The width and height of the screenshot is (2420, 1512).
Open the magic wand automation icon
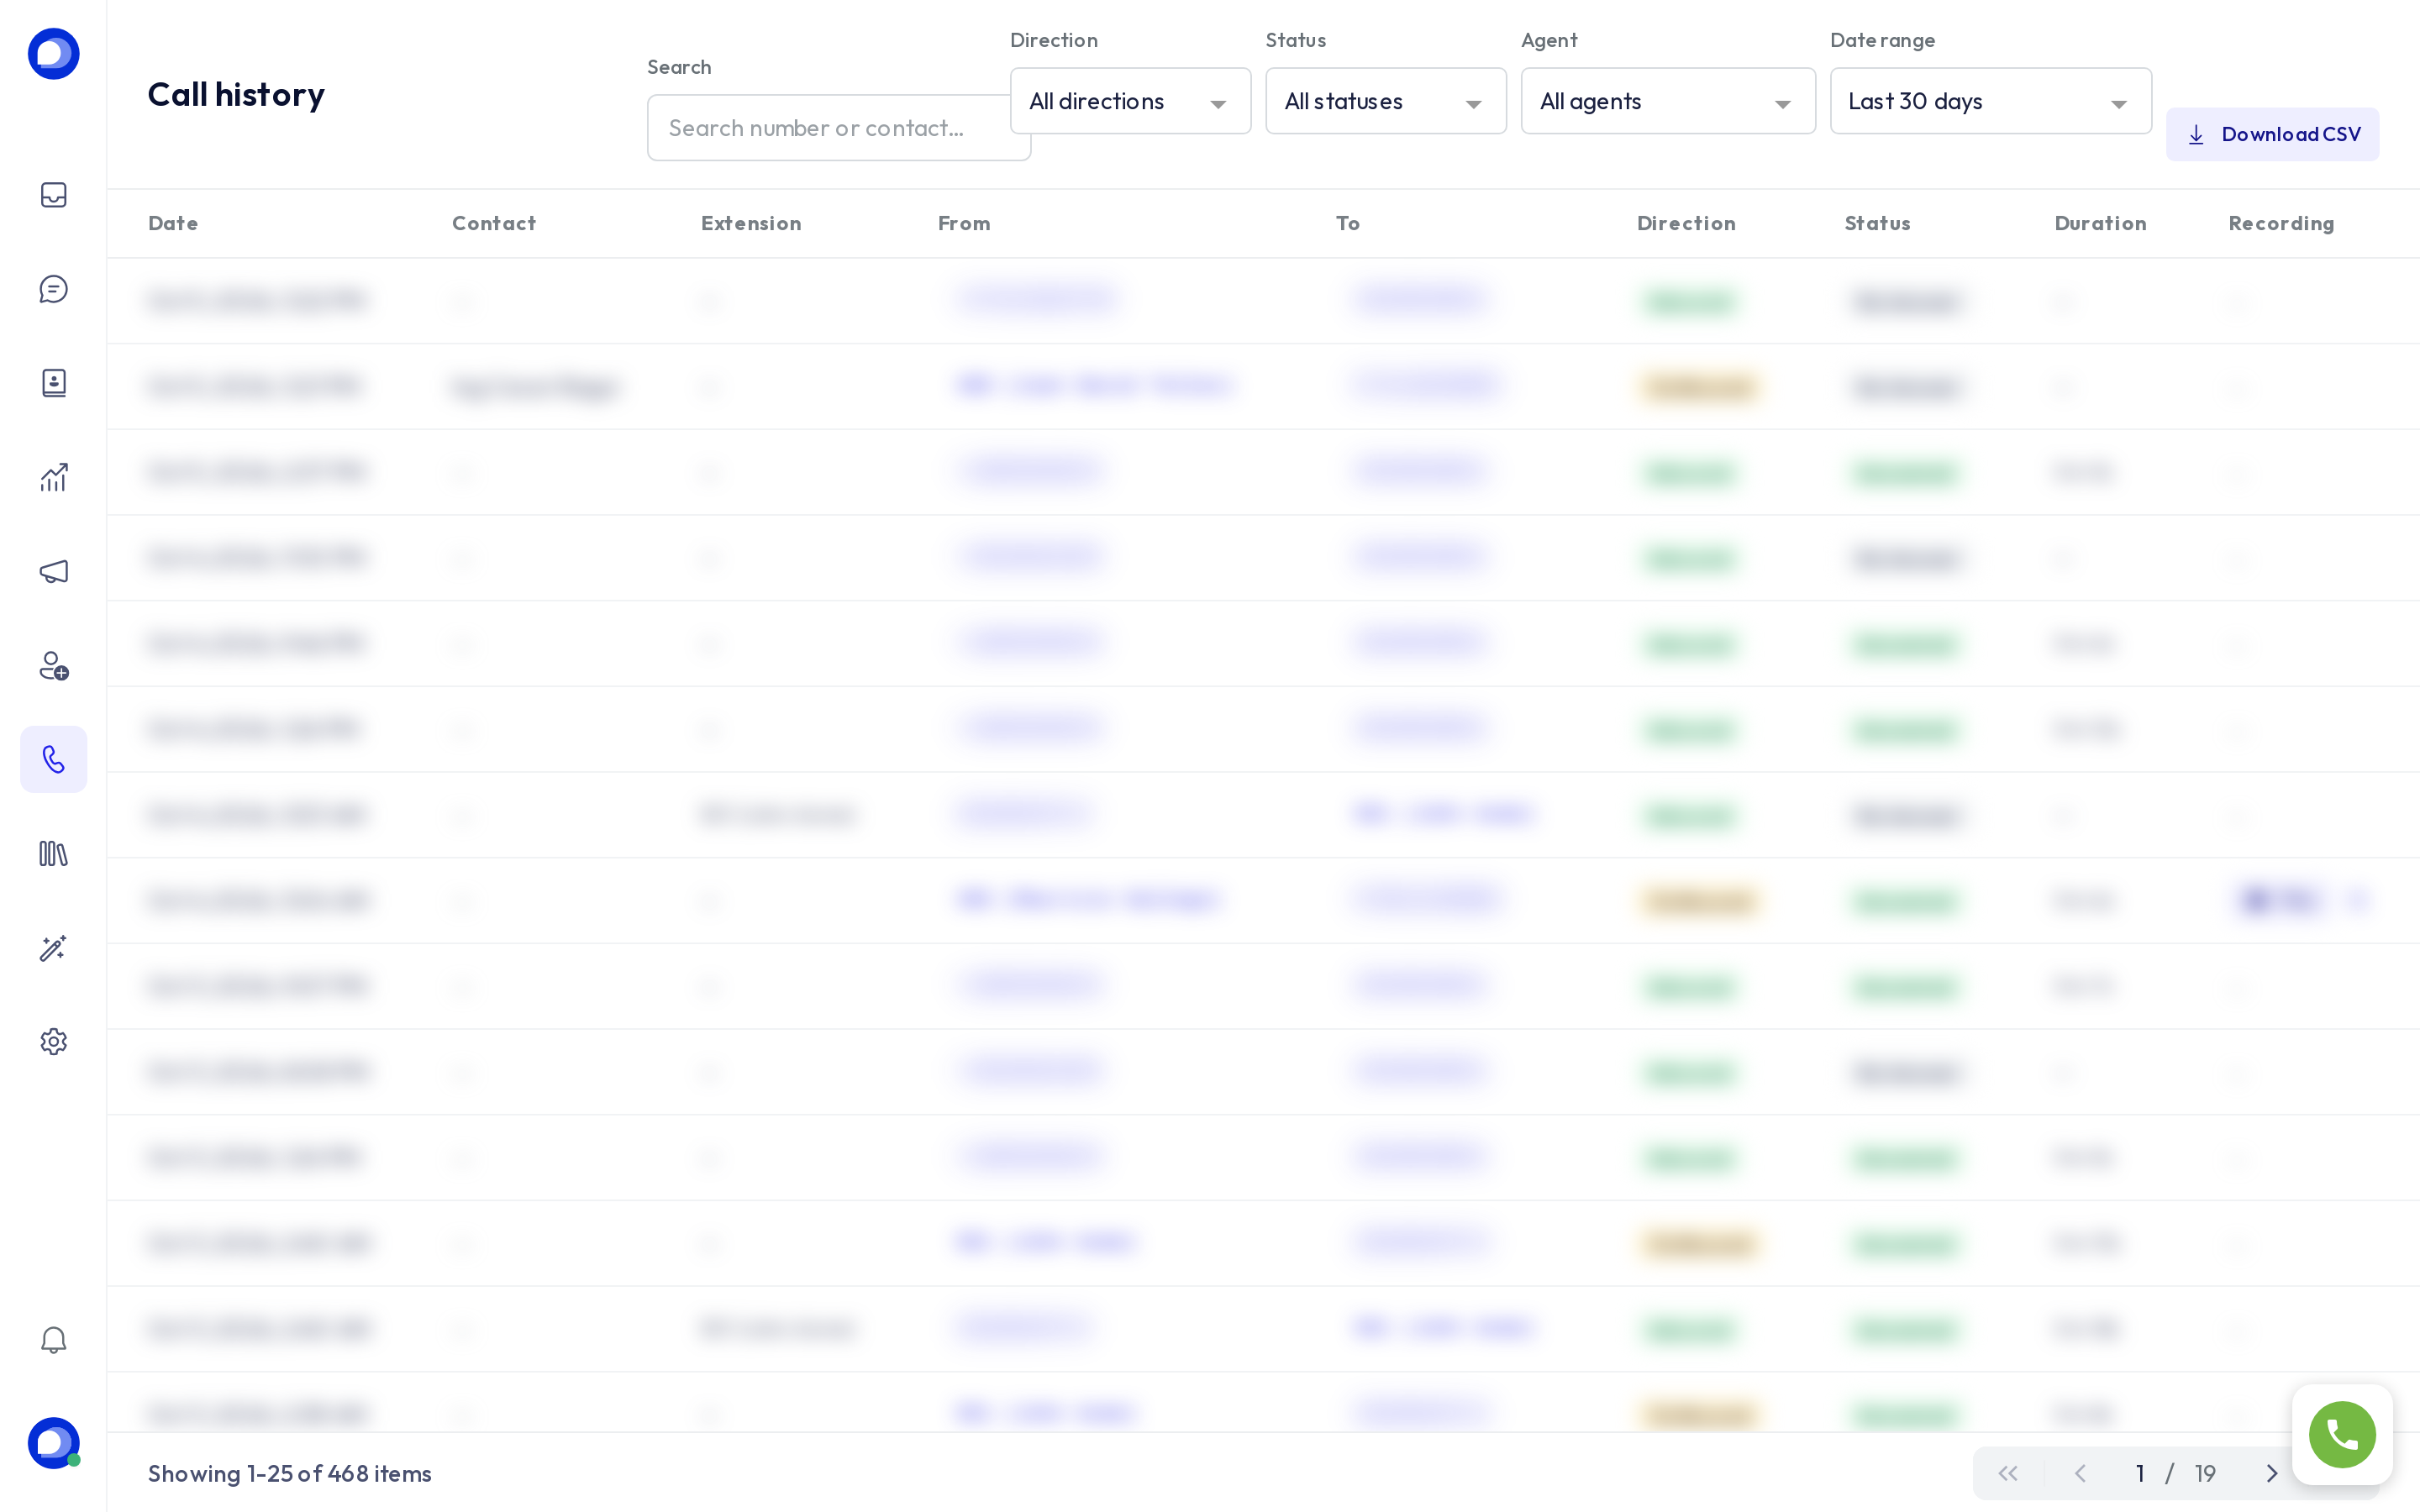coord(53,947)
